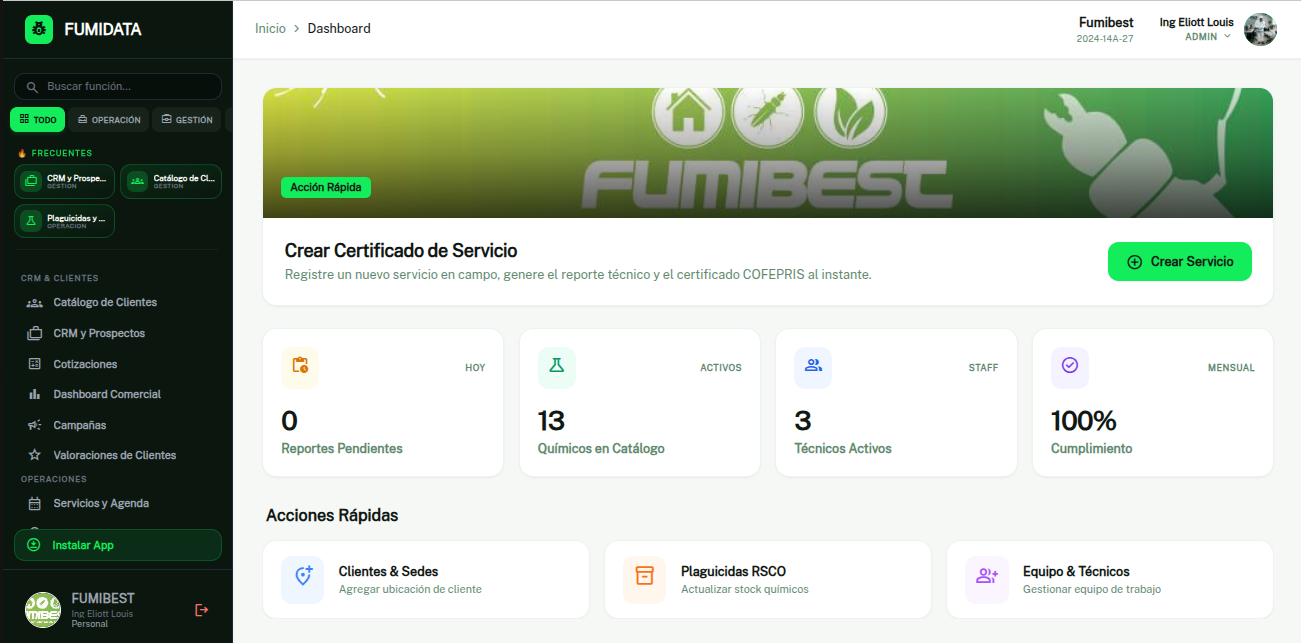Click the FUMIDATA bug logo icon
Image resolution: width=1301 pixels, height=643 pixels.
pyautogui.click(x=39, y=29)
